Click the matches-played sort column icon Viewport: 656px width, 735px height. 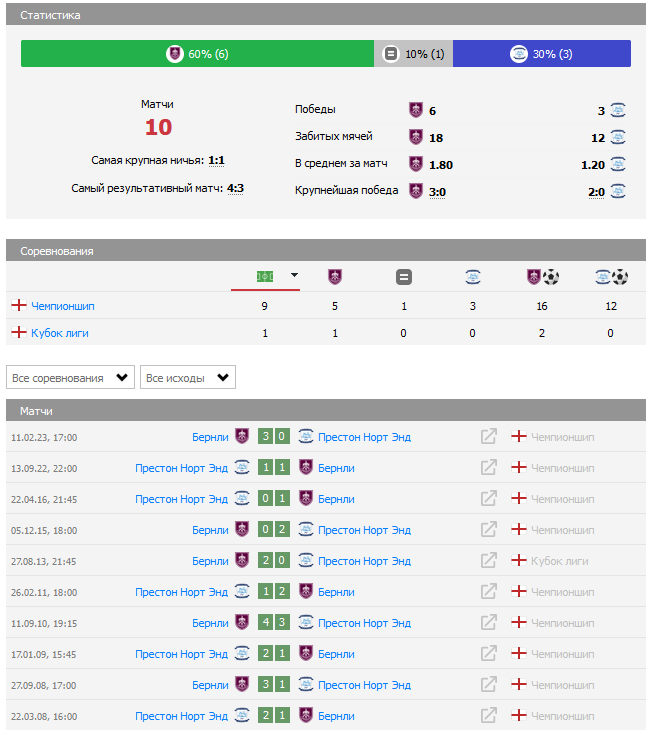pyautogui.click(x=265, y=276)
